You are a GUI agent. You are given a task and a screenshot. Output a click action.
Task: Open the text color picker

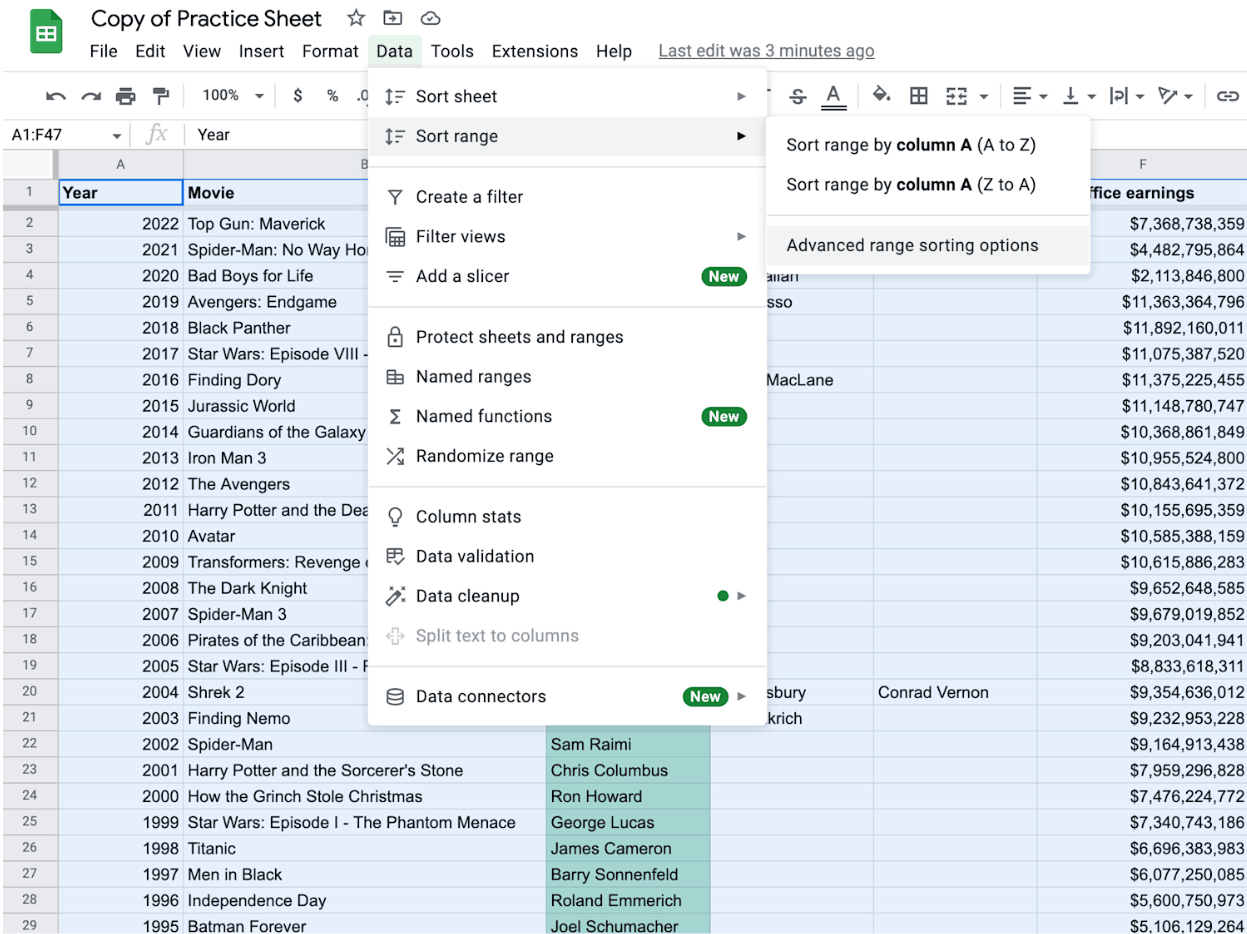[833, 96]
